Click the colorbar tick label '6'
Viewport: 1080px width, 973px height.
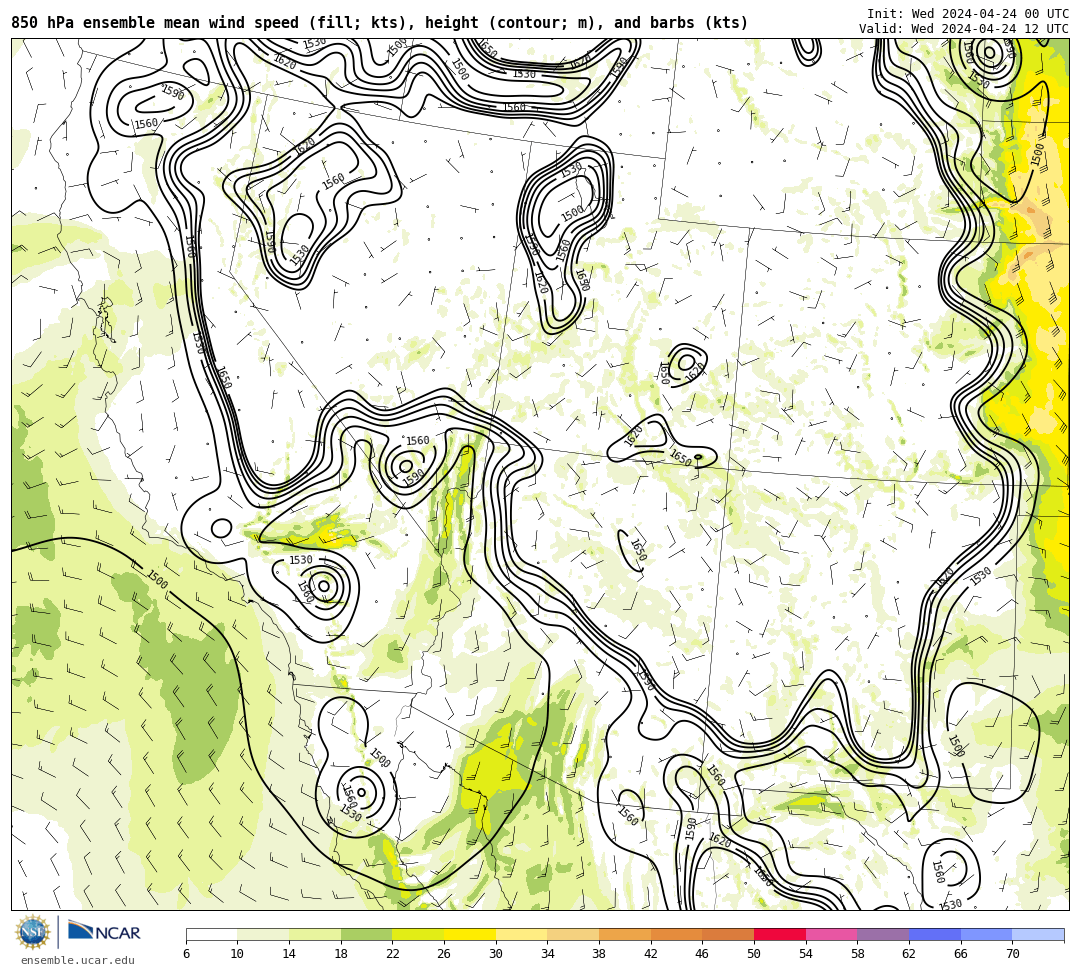(x=186, y=954)
